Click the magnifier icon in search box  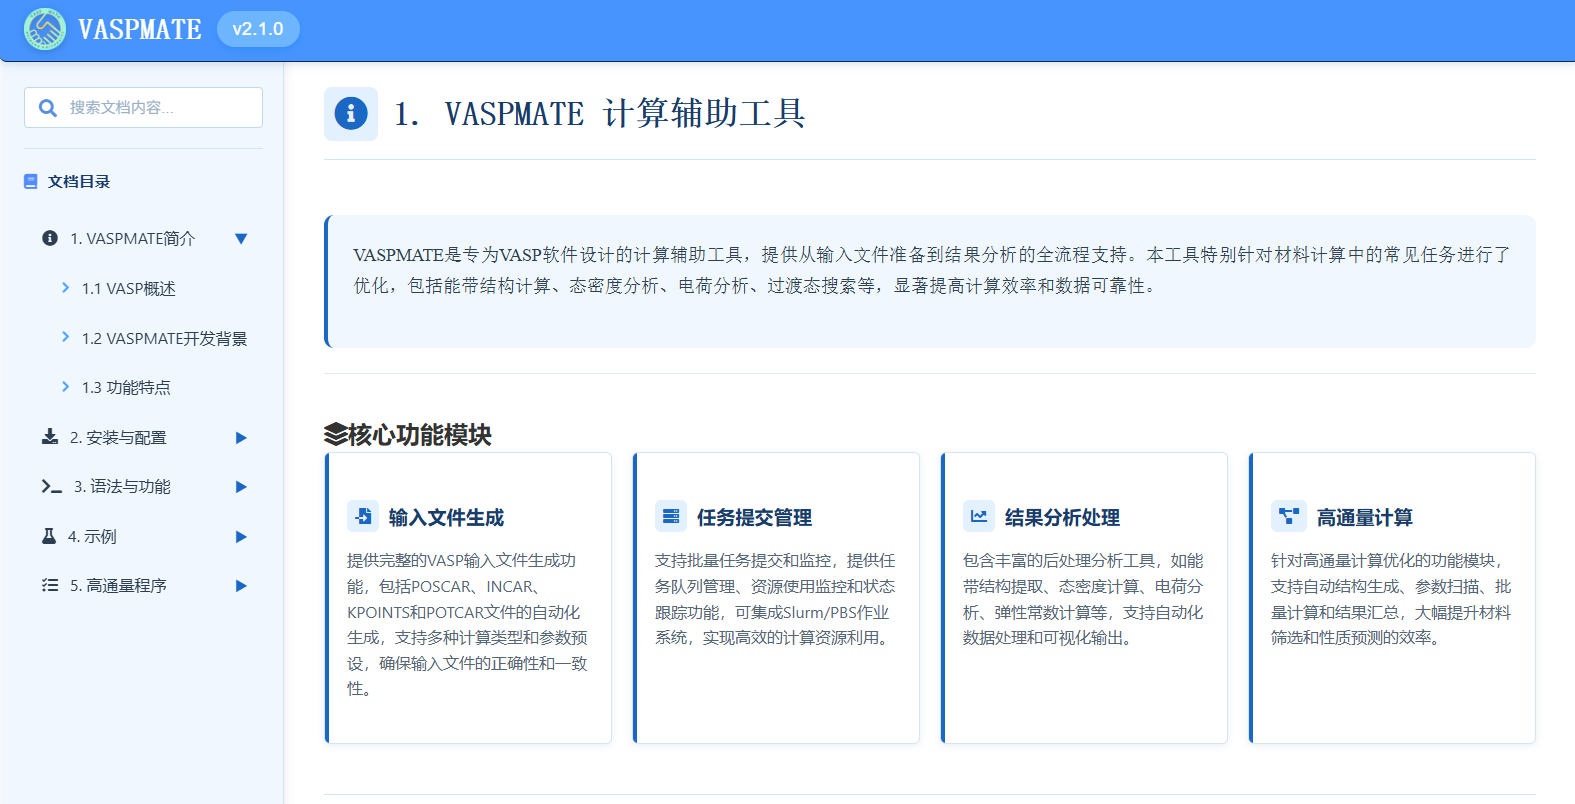coord(47,108)
